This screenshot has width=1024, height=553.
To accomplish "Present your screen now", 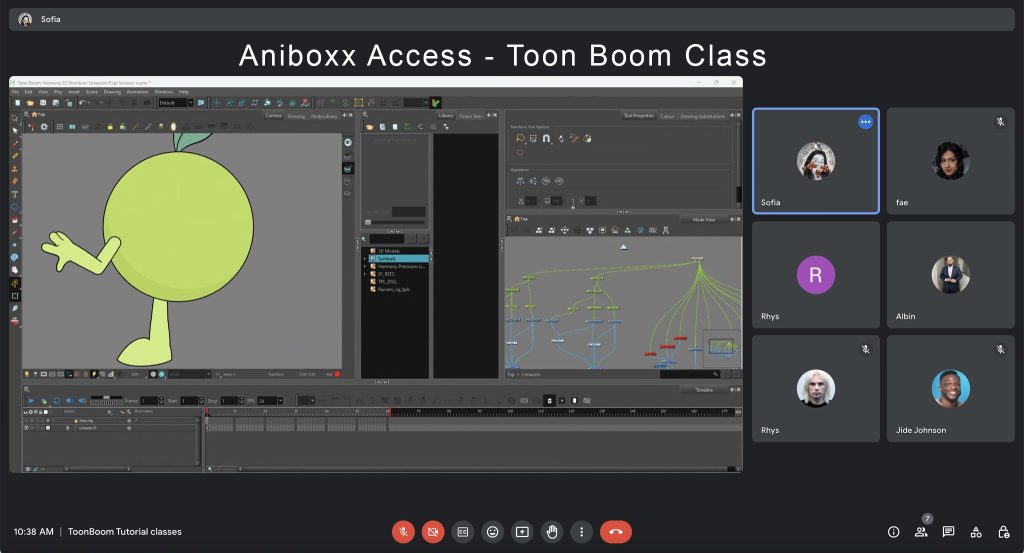I will [x=522, y=532].
